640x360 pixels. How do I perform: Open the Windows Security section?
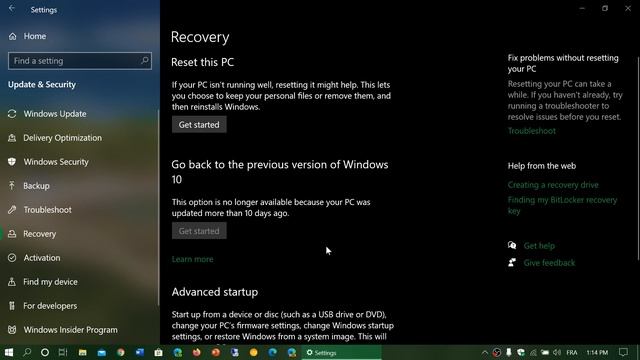click(x=56, y=162)
